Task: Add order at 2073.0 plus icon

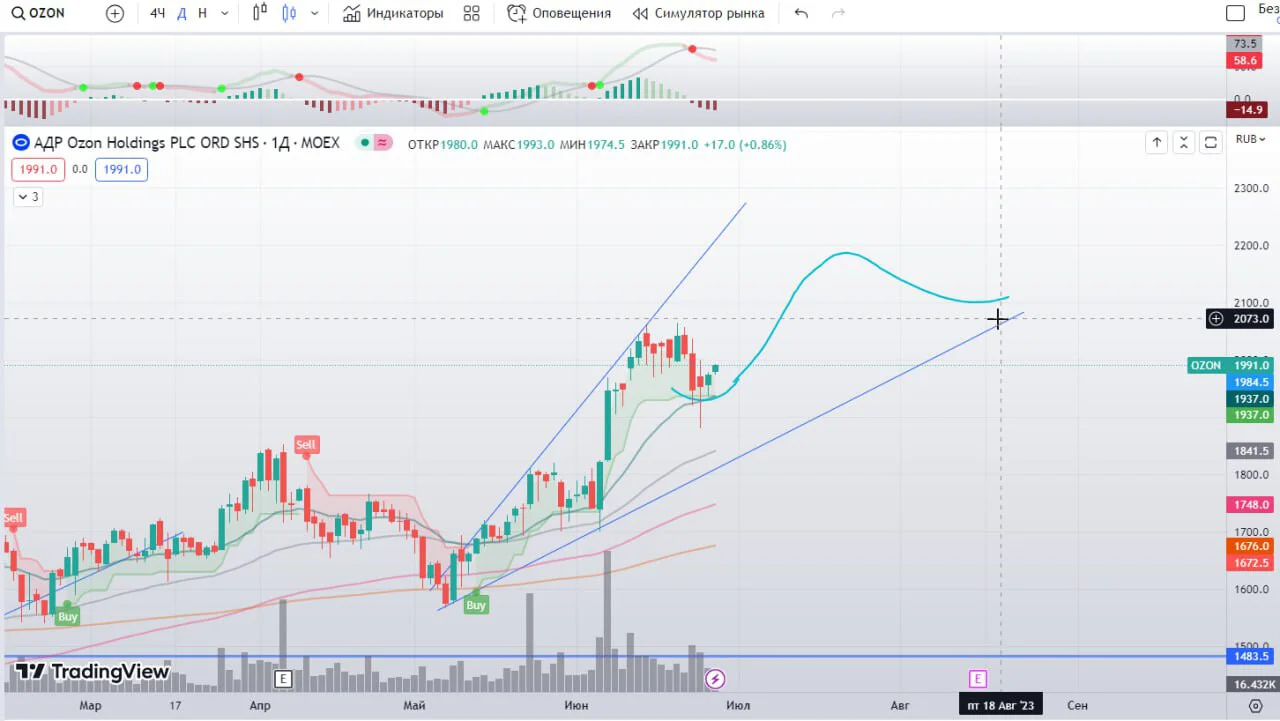Action: [x=1216, y=319]
